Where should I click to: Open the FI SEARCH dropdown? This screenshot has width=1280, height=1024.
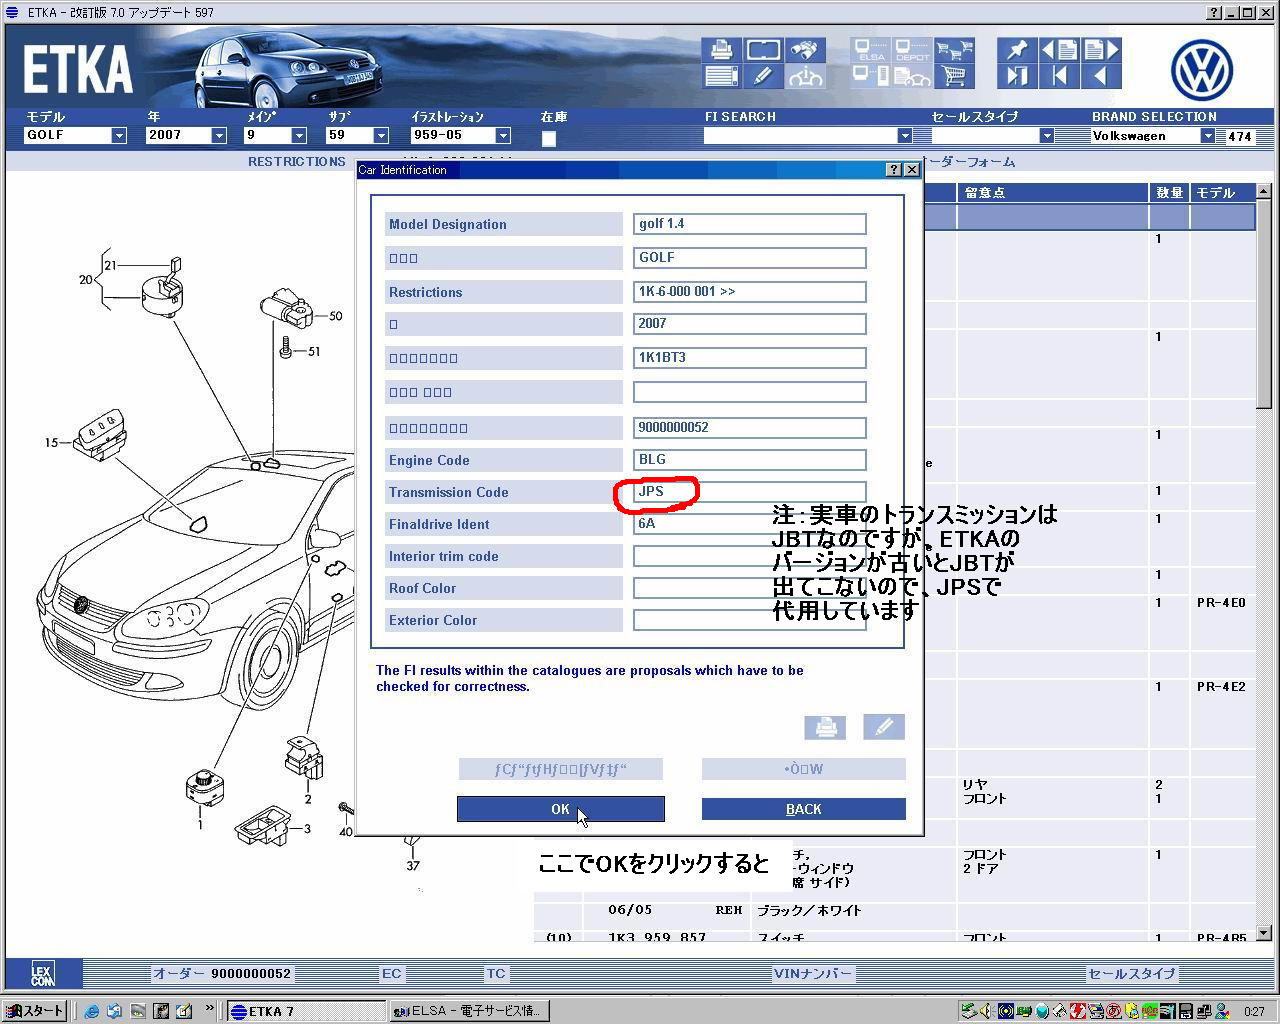[x=905, y=136]
